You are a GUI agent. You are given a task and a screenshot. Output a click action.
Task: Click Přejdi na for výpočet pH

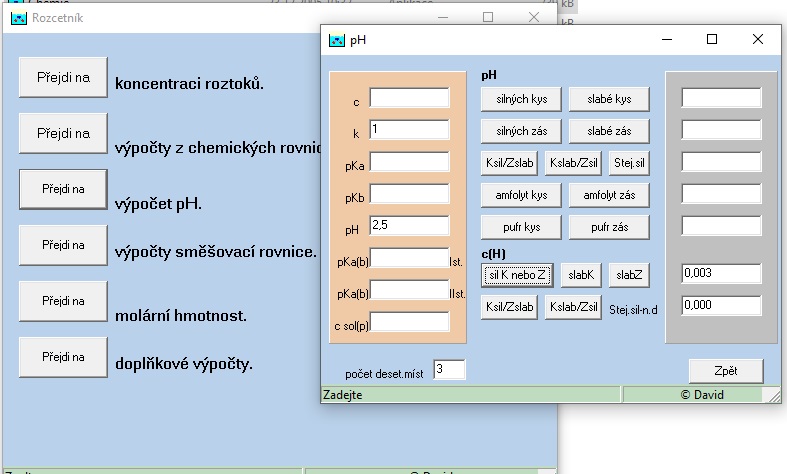coord(63,189)
